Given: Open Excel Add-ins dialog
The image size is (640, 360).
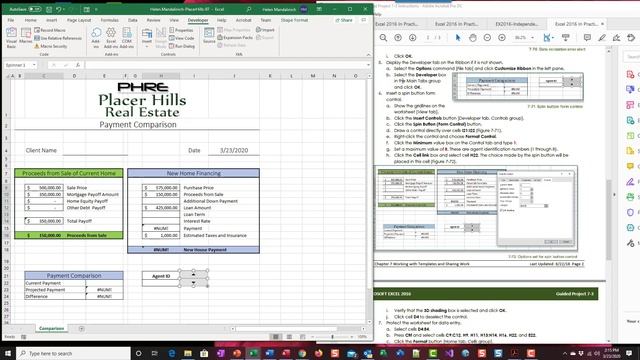Looking at the screenshot, I should point(111,38).
